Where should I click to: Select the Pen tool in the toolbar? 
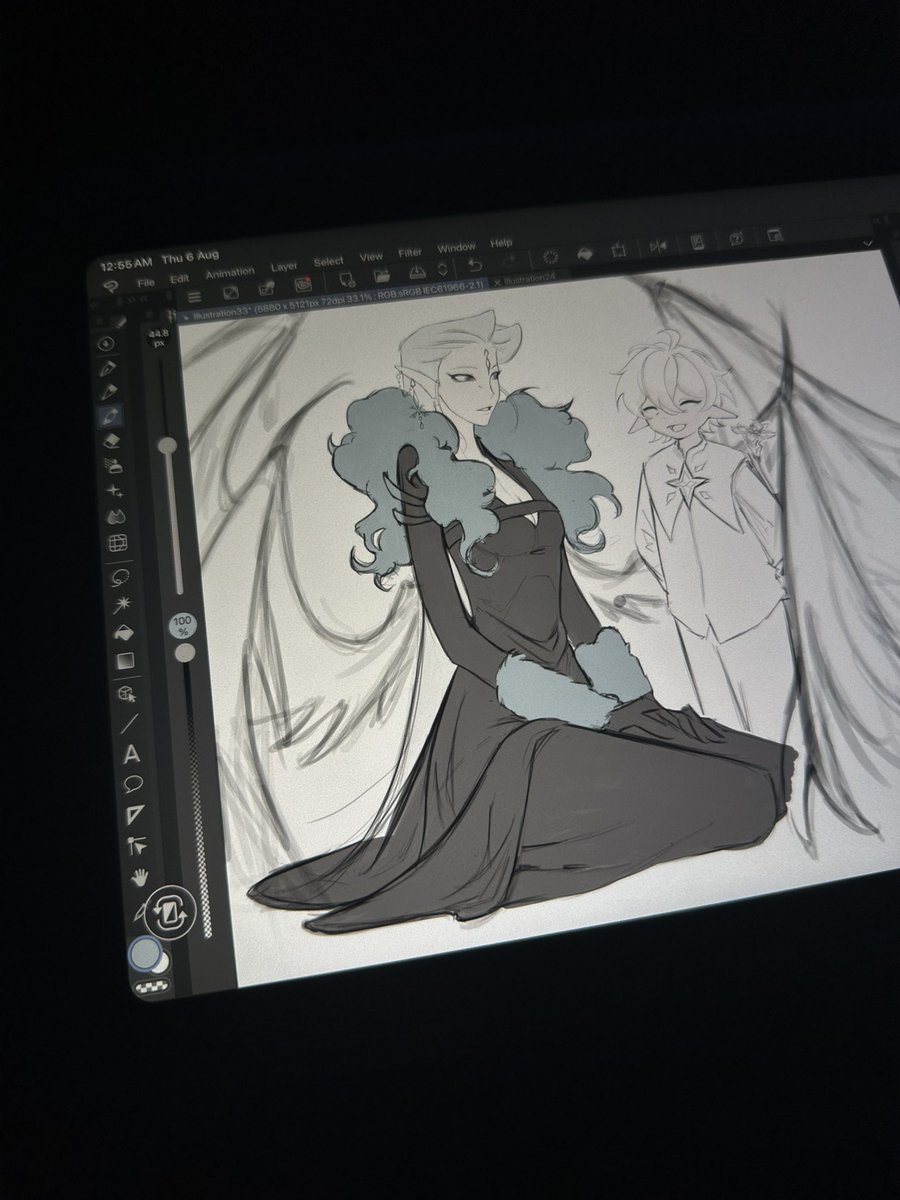107,367
